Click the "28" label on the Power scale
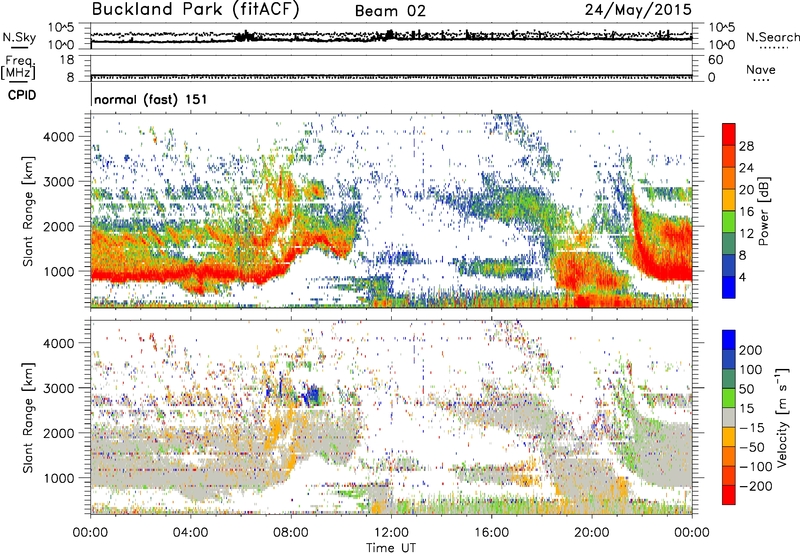This screenshot has width=800, height=554. tap(746, 146)
